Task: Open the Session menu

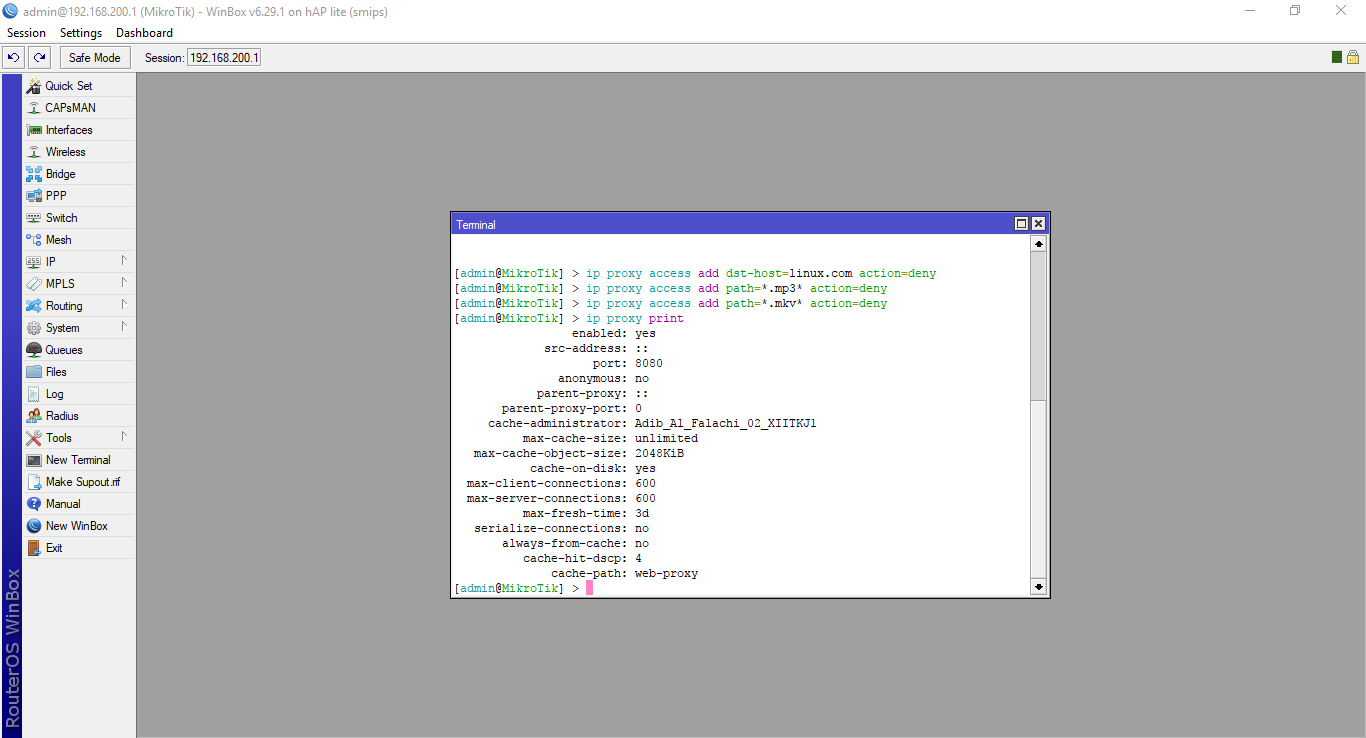Action: point(27,33)
